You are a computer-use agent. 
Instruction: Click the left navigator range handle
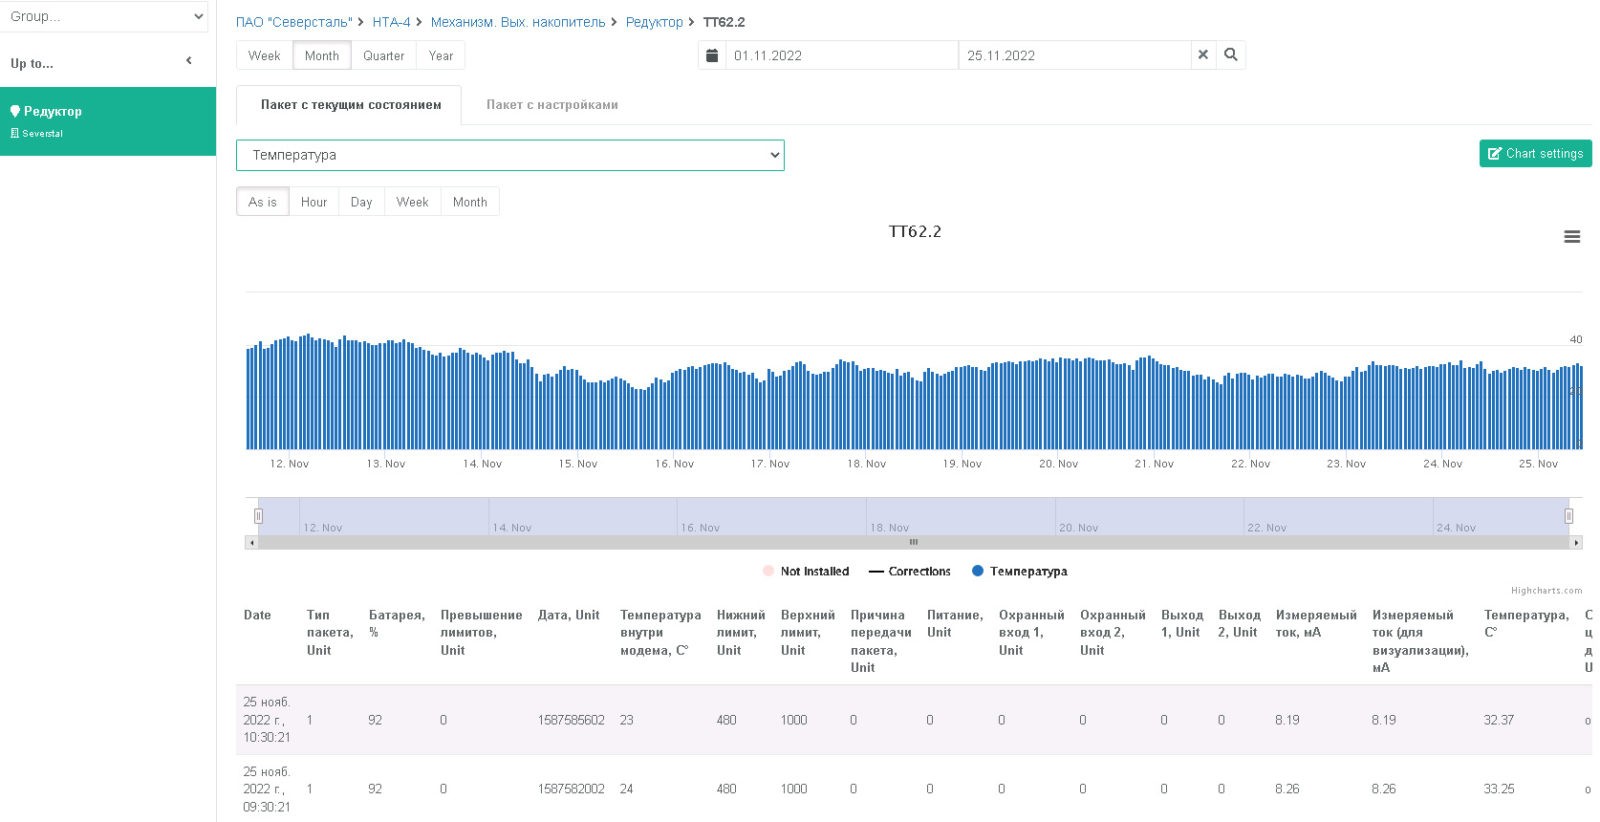click(x=258, y=516)
